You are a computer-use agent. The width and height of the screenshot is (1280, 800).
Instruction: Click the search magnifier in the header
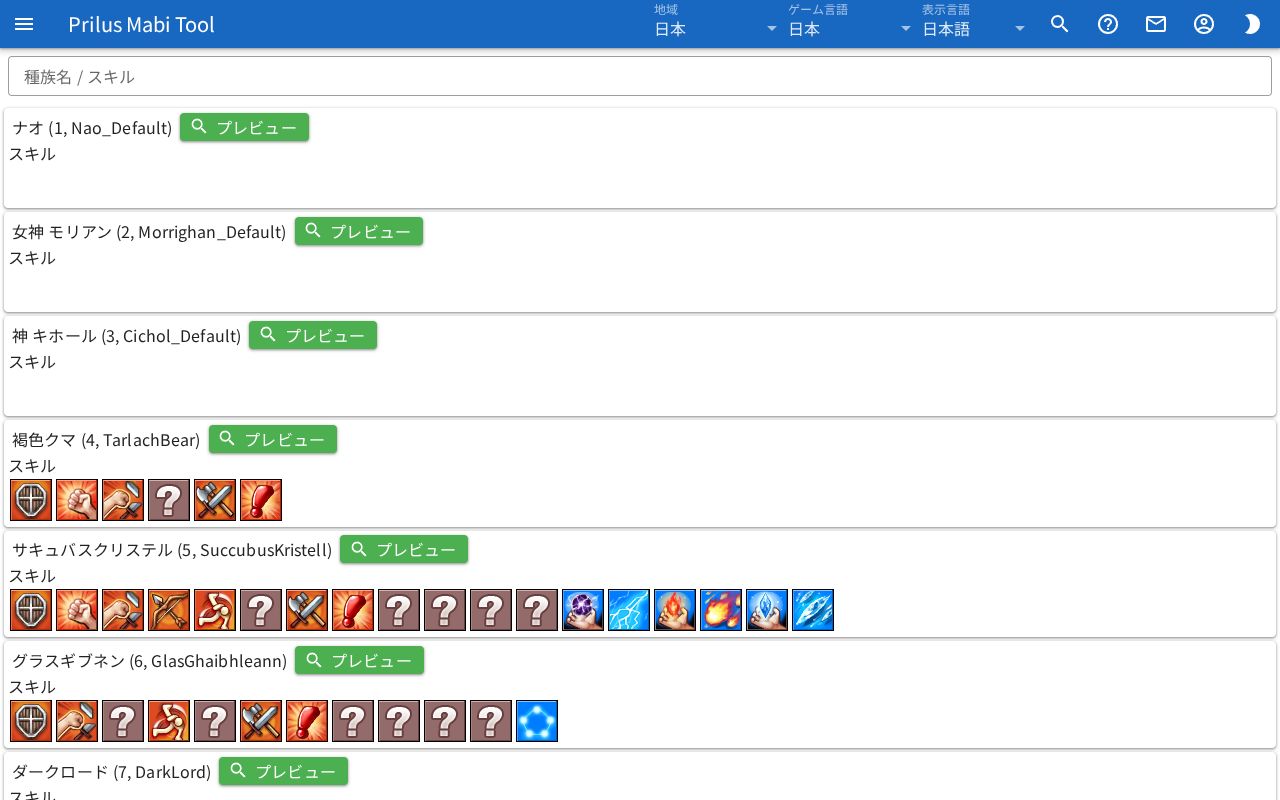coord(1060,24)
